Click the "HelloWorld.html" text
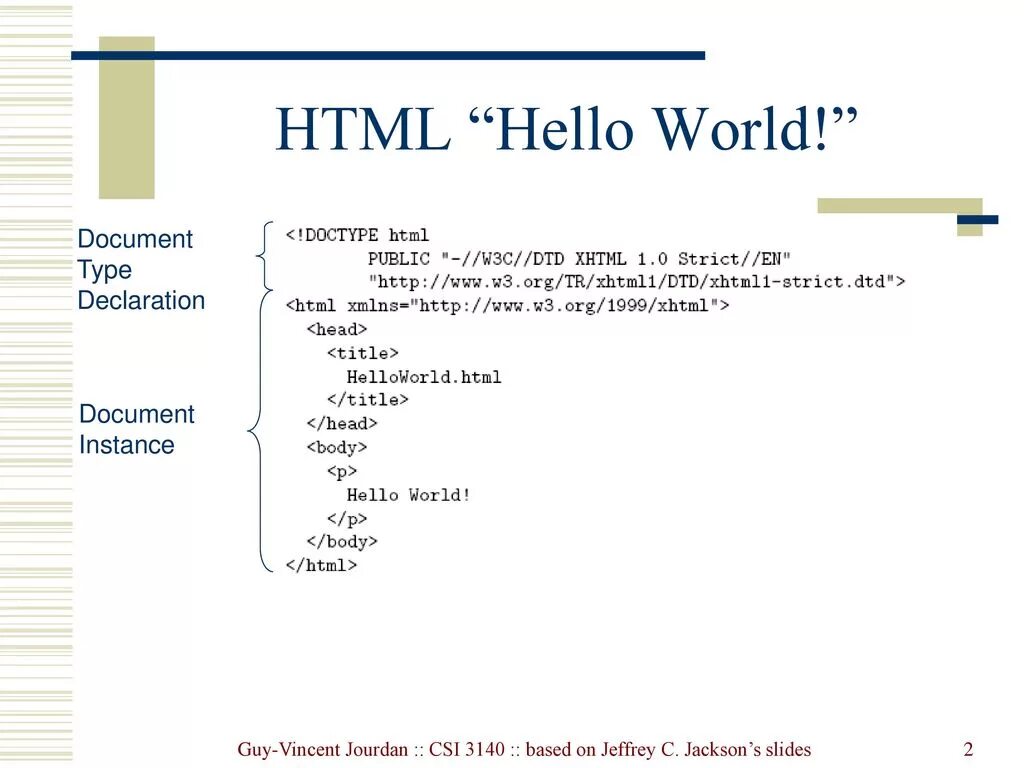Viewport: 1024px width, 768px height. (424, 377)
